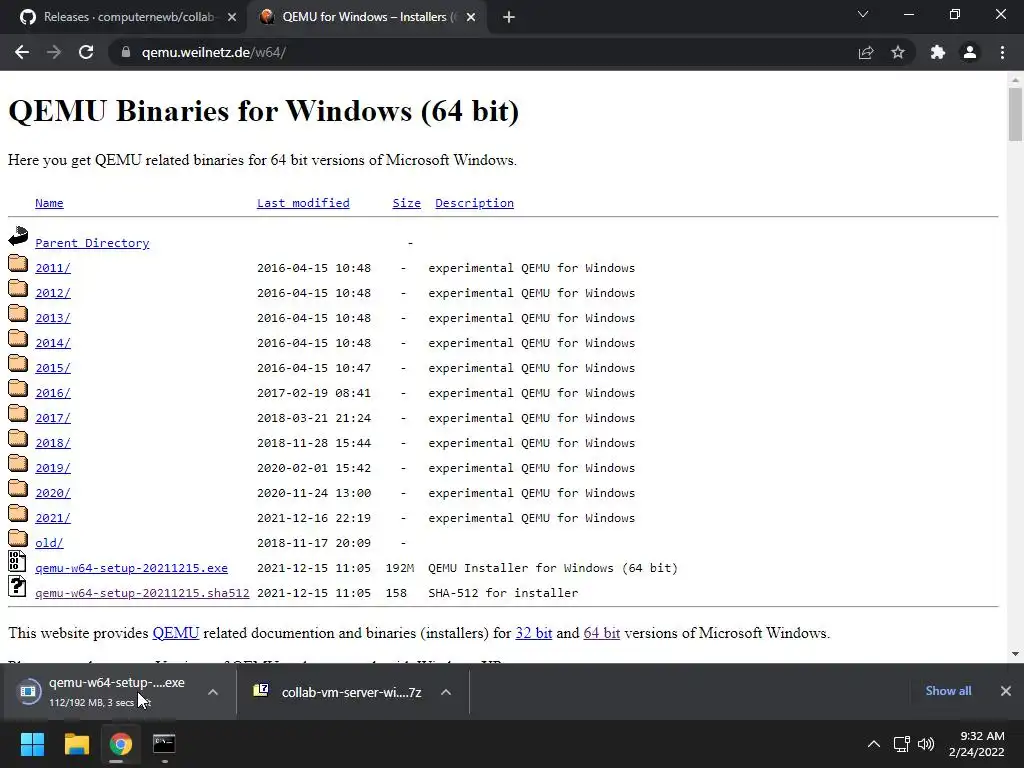This screenshot has height=768, width=1024.
Task: Open the Chrome extensions menu
Action: [x=938, y=52]
